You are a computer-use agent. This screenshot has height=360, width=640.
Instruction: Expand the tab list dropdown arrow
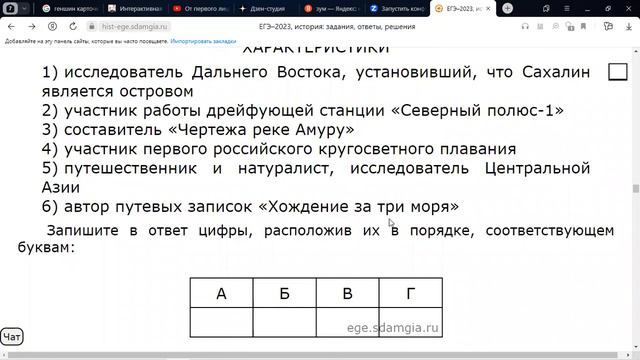click(24, 8)
